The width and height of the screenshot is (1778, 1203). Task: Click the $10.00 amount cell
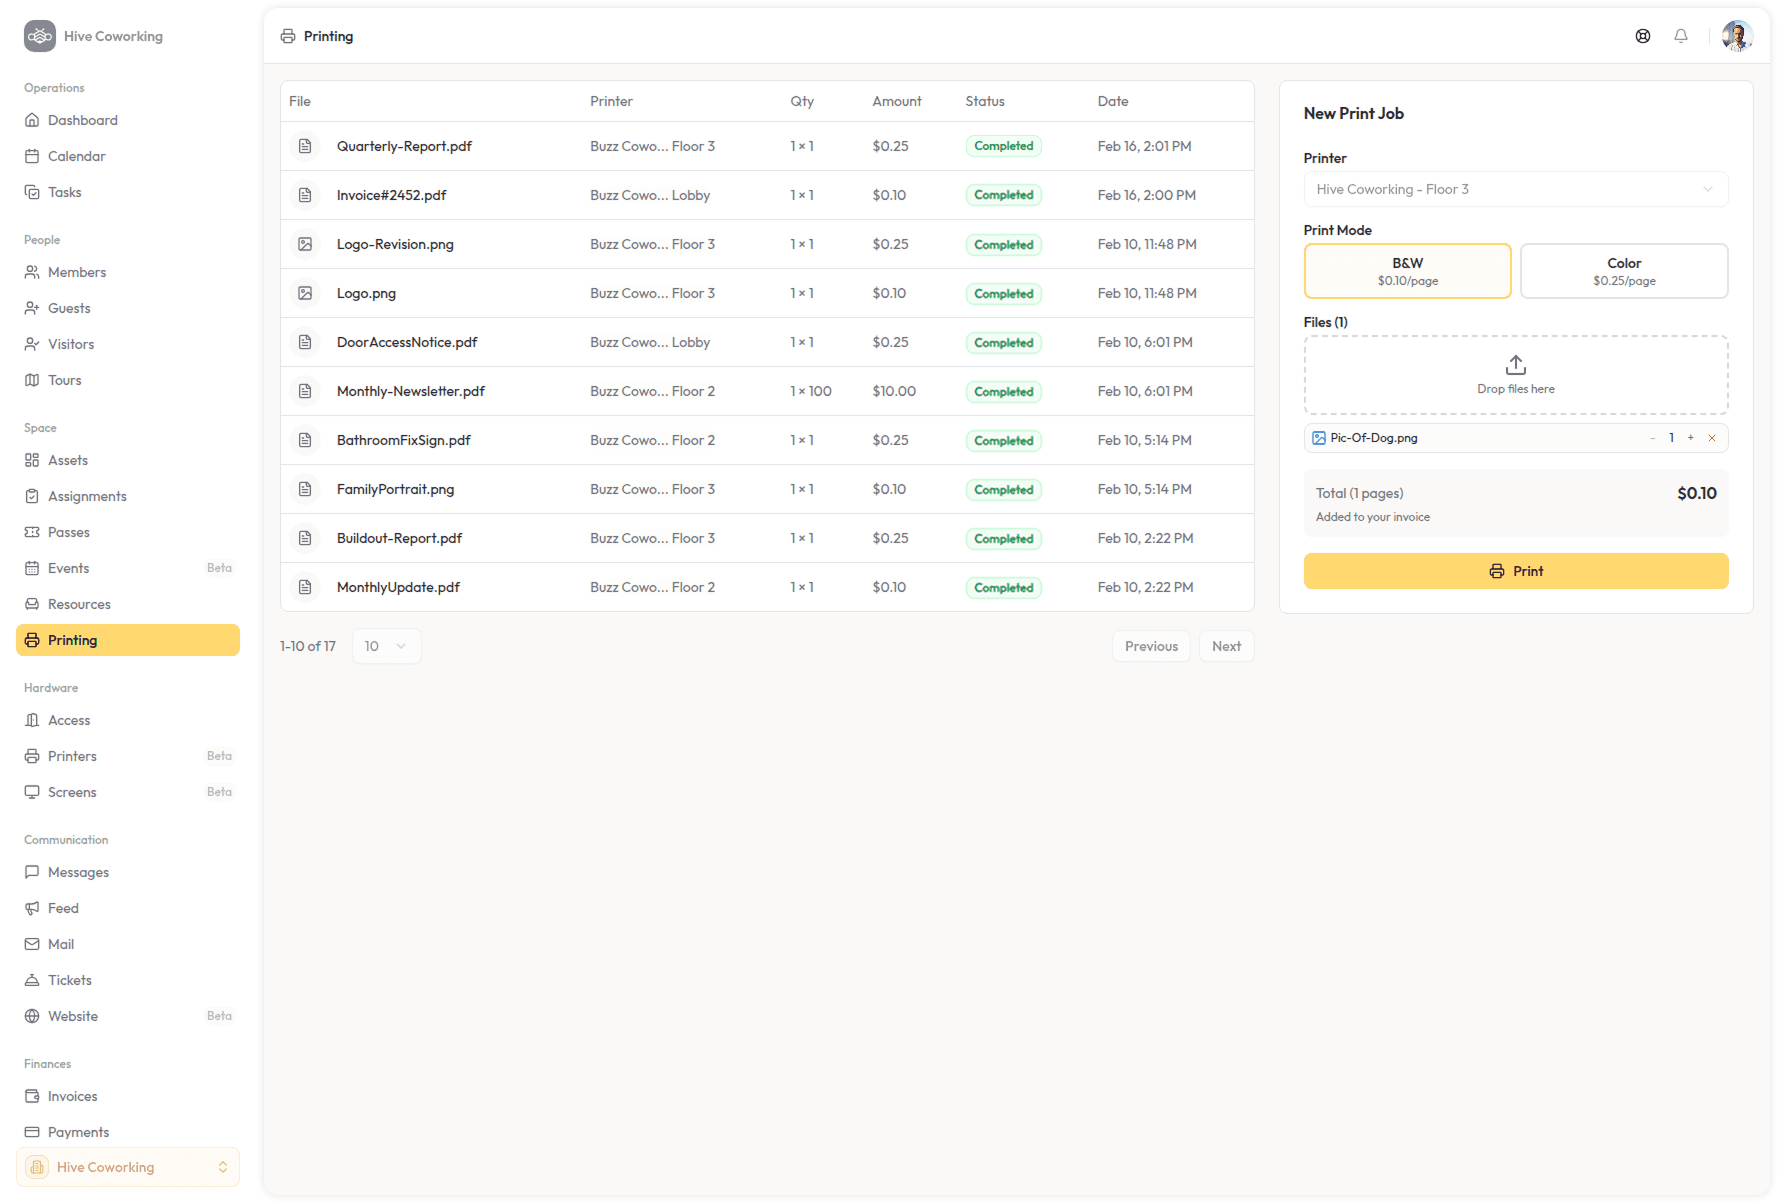pos(894,391)
